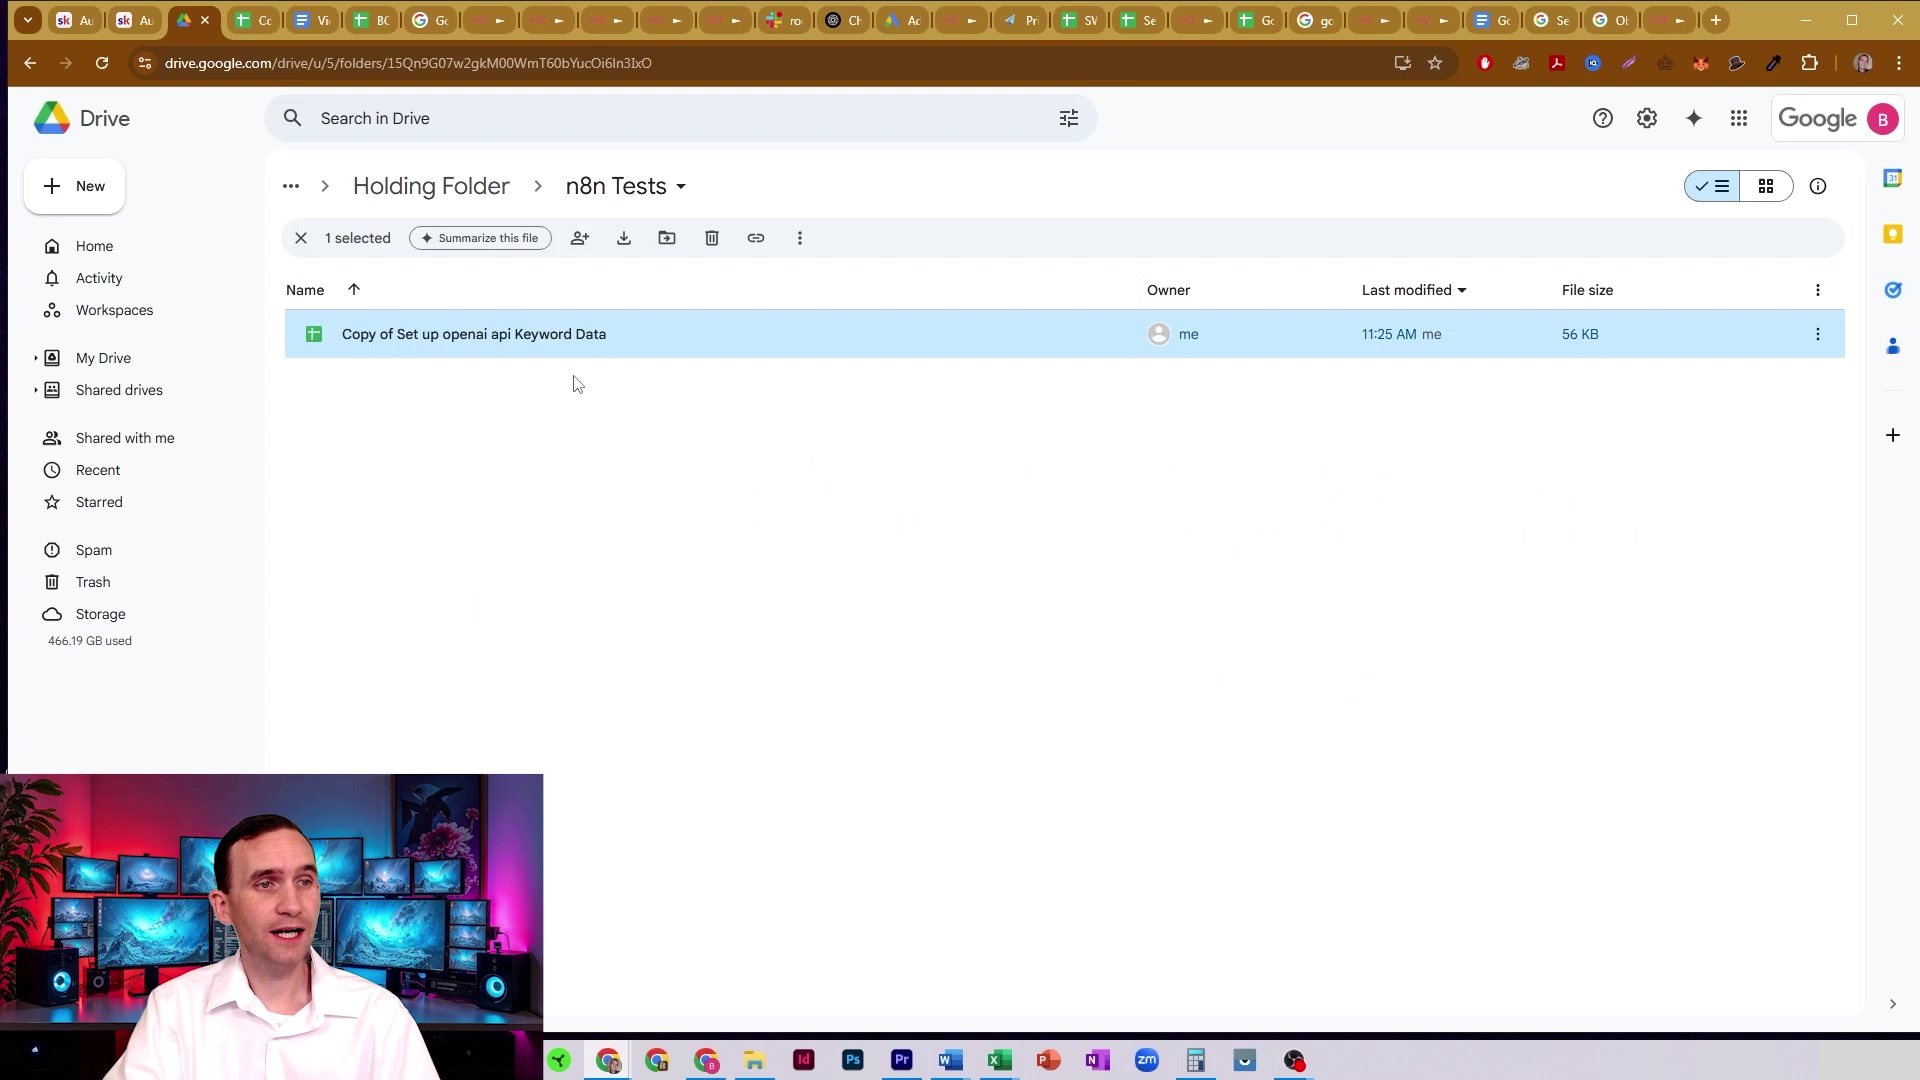Screen dimensions: 1920x1080
Task: Open the Help question mark icon
Action: click(1603, 119)
